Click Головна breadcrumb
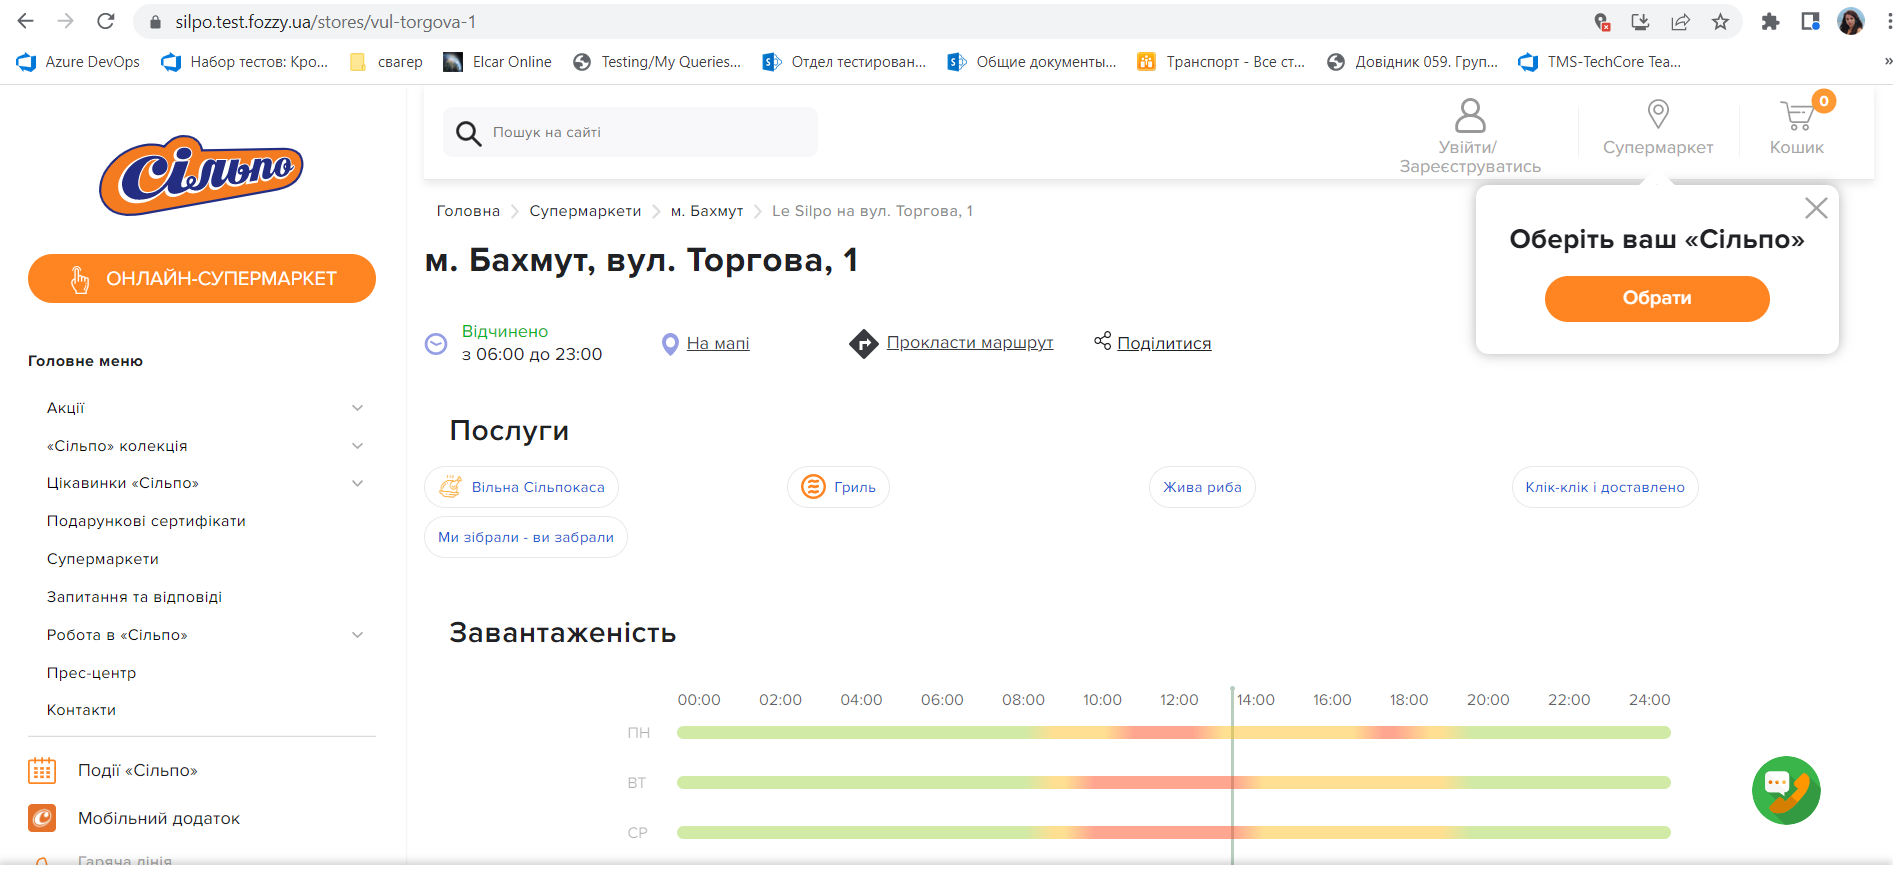The image size is (1893, 876). click(x=468, y=211)
